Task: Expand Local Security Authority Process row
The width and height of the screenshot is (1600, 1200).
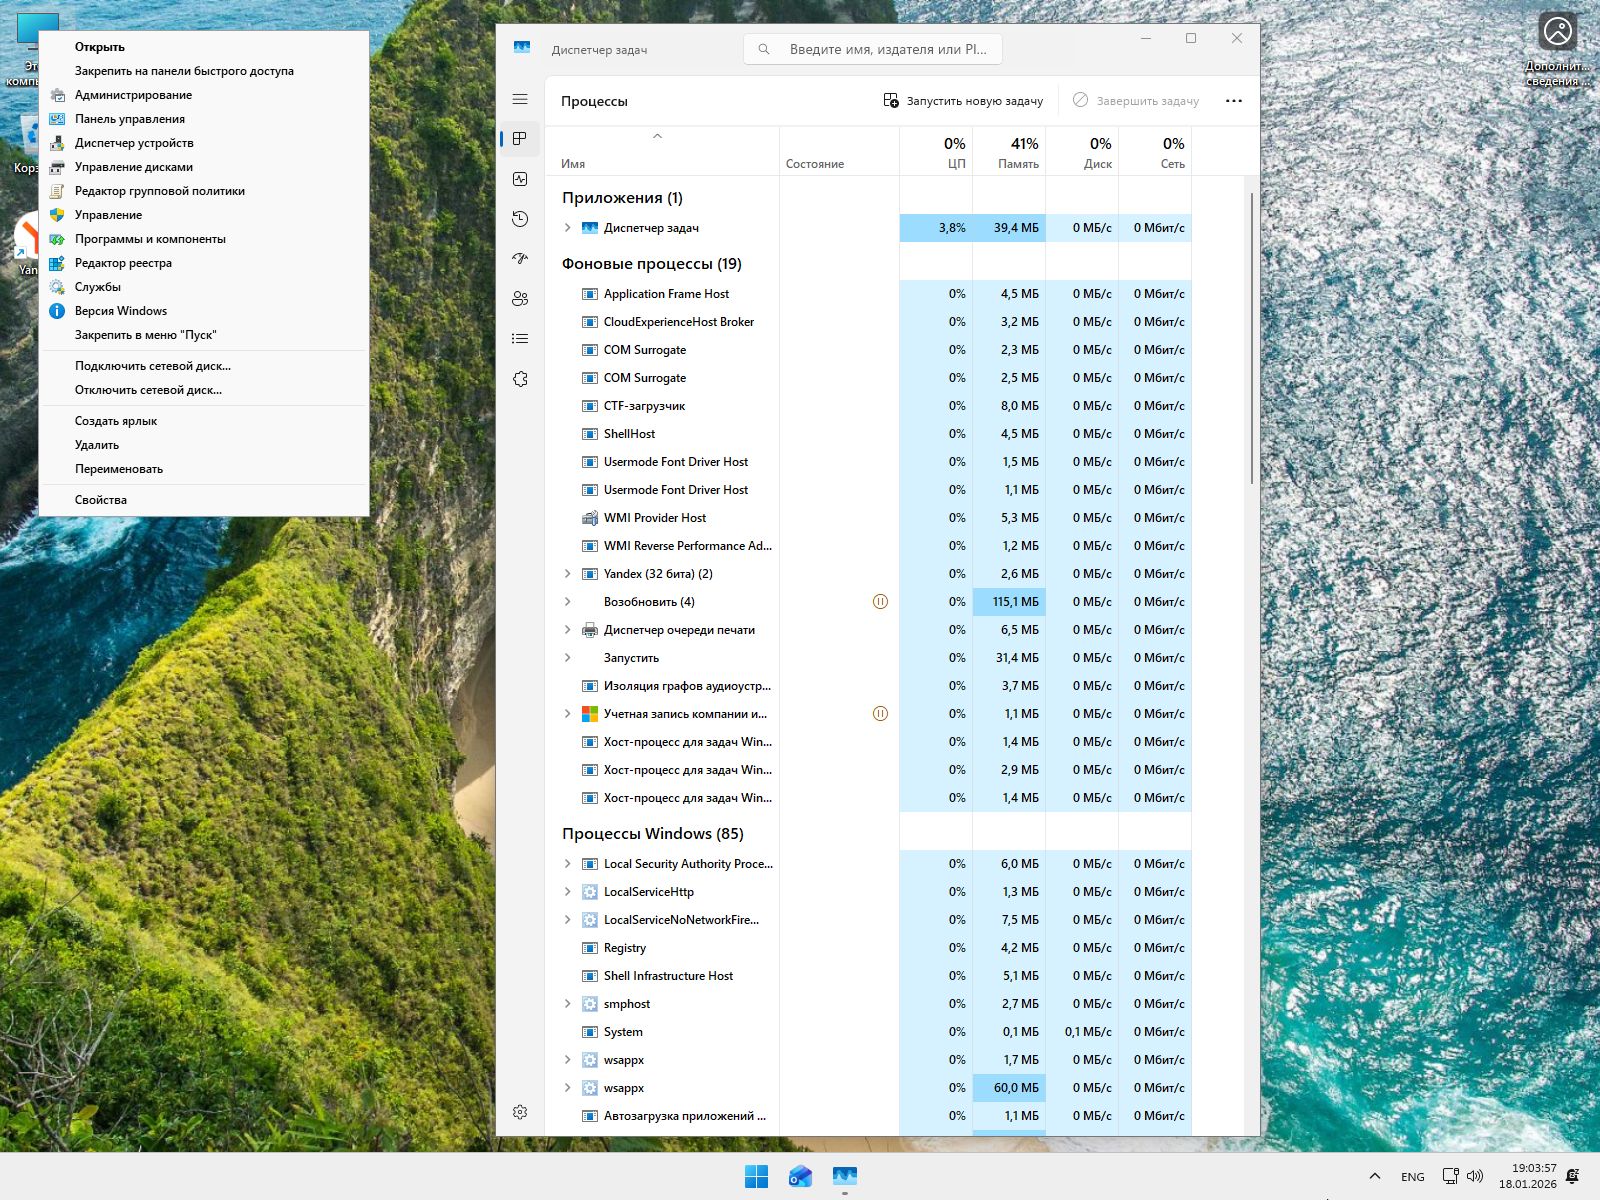Action: click(568, 864)
